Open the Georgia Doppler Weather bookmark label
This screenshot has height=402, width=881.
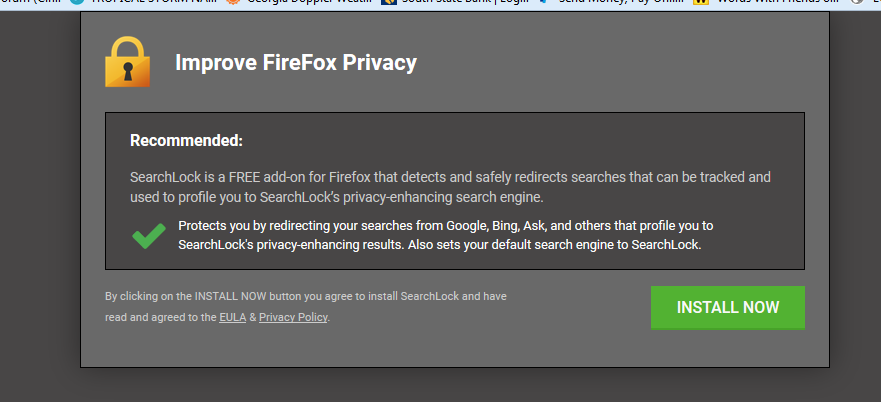point(308,2)
